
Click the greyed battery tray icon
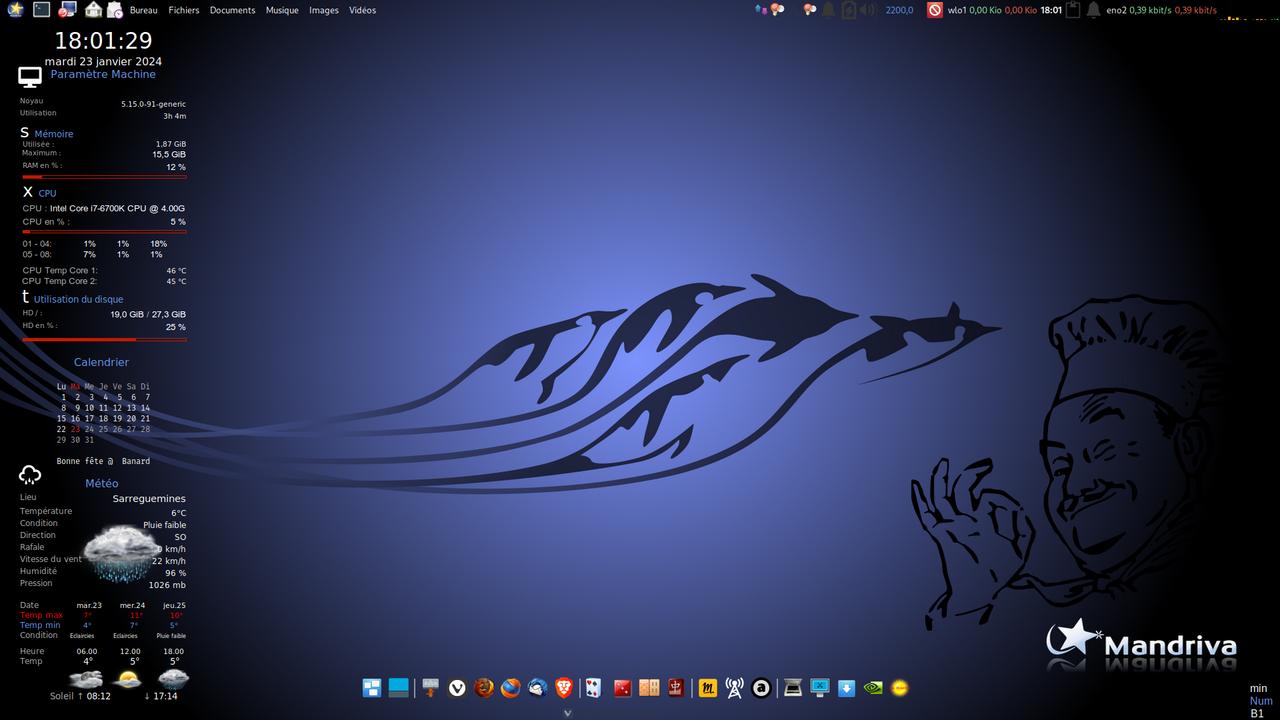point(849,10)
